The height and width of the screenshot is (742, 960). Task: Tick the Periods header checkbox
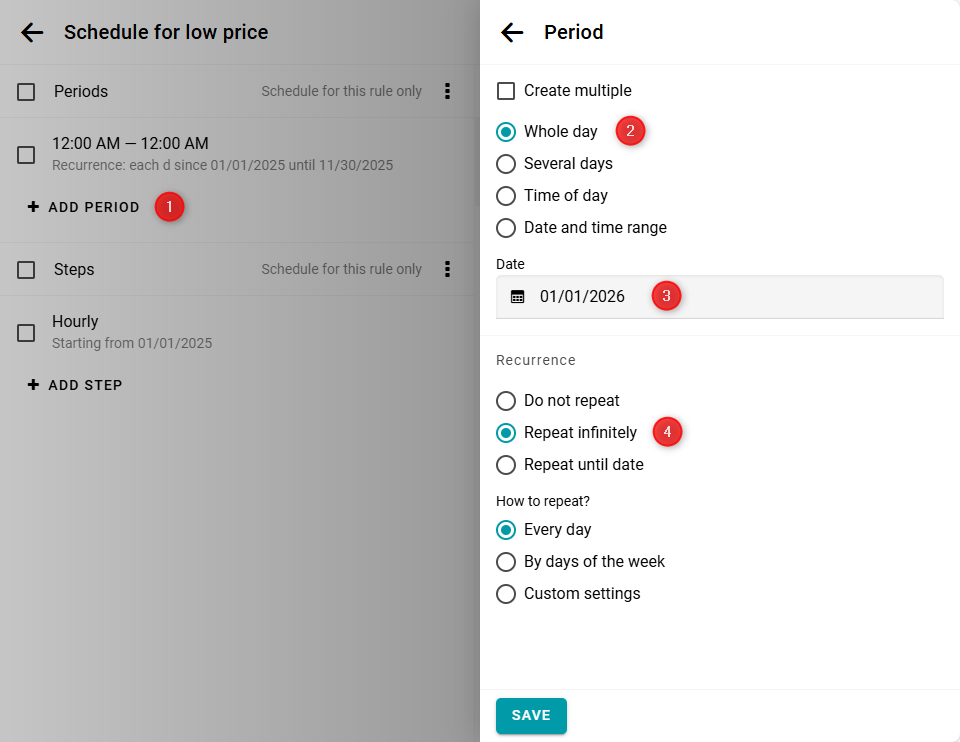(x=26, y=92)
